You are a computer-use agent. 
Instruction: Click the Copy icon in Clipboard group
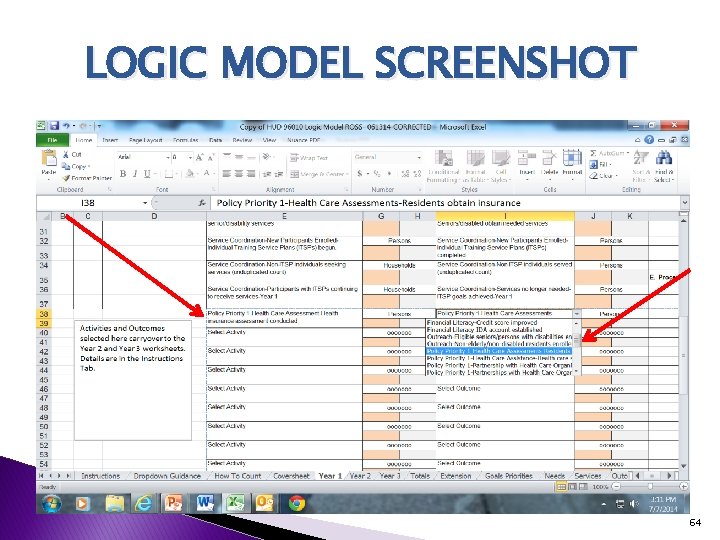click(x=66, y=166)
